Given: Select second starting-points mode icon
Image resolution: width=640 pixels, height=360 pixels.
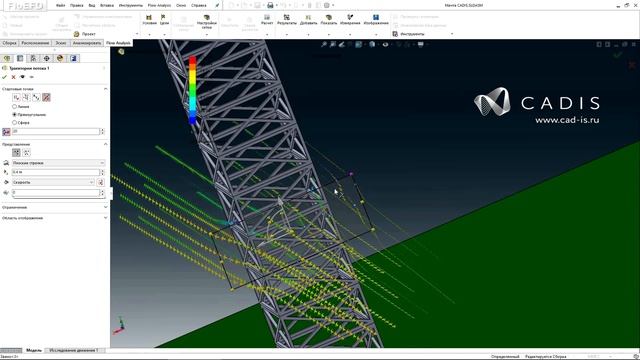Looking at the screenshot, I should pos(26,97).
